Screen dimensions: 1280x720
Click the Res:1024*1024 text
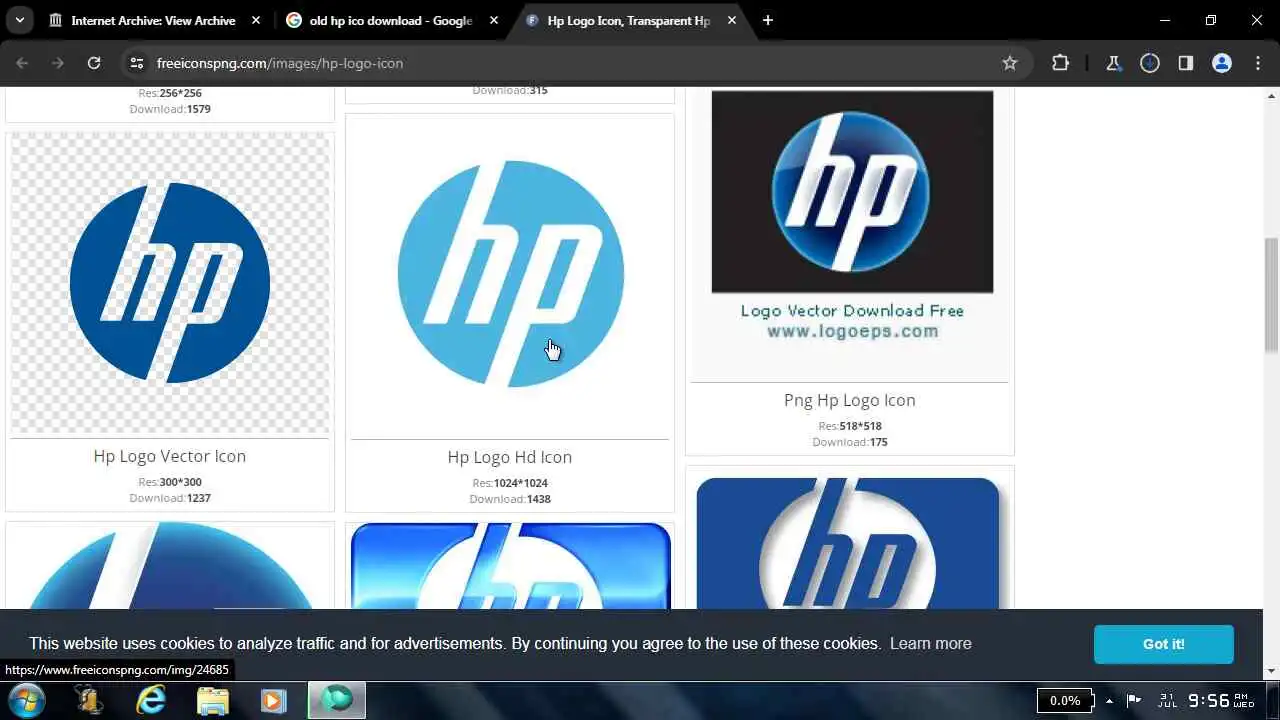(510, 483)
